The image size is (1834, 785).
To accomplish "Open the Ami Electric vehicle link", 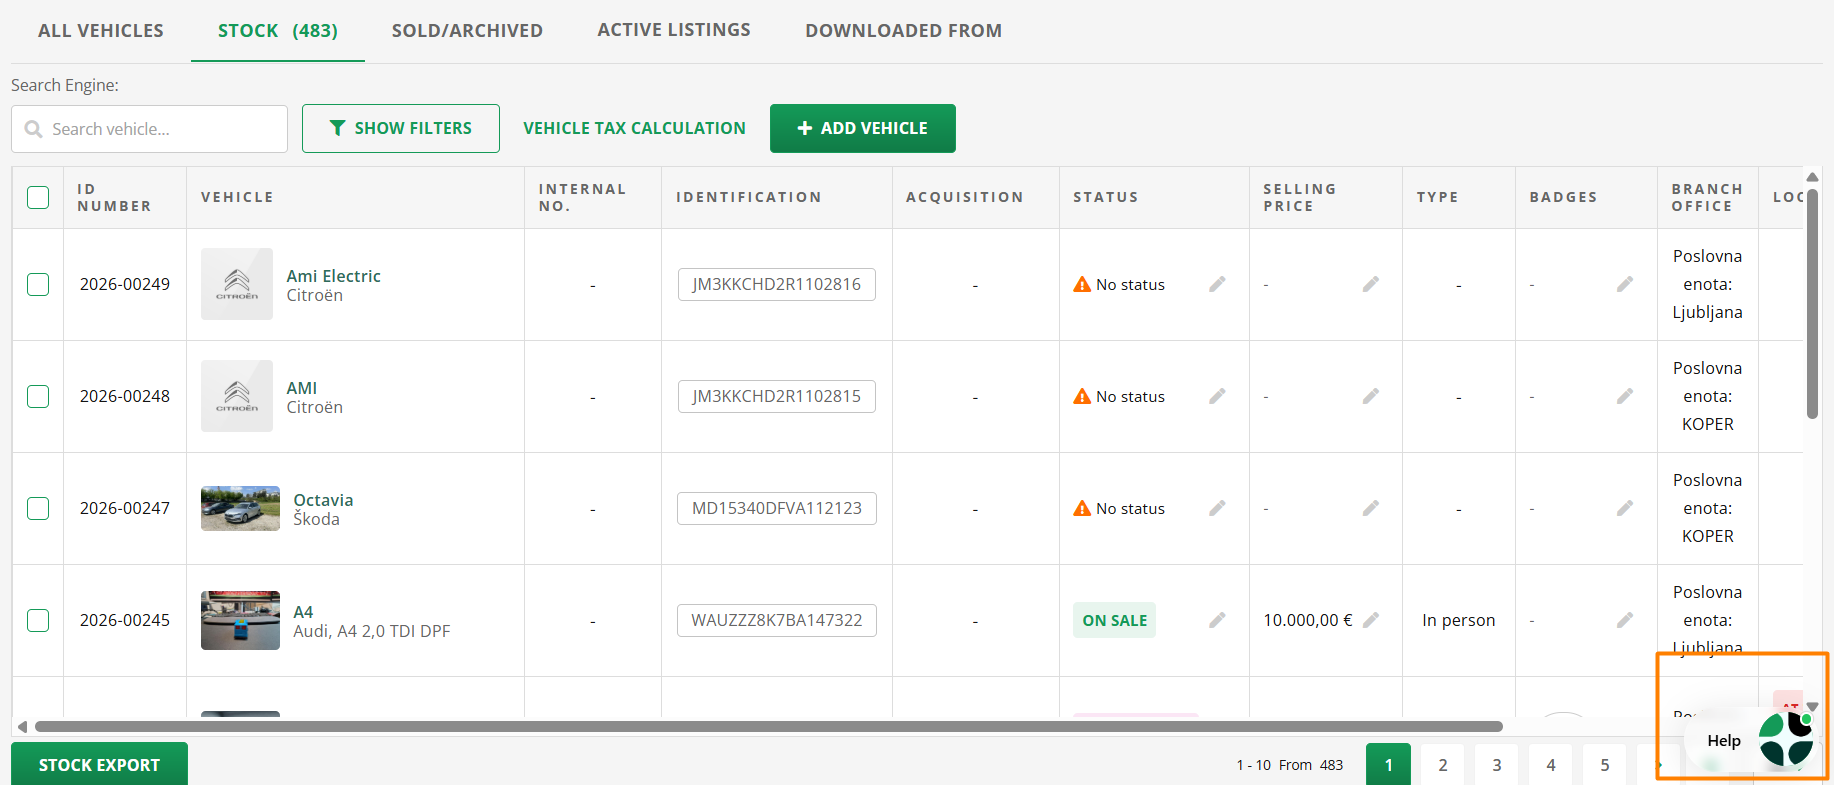I will pyautogui.click(x=334, y=276).
